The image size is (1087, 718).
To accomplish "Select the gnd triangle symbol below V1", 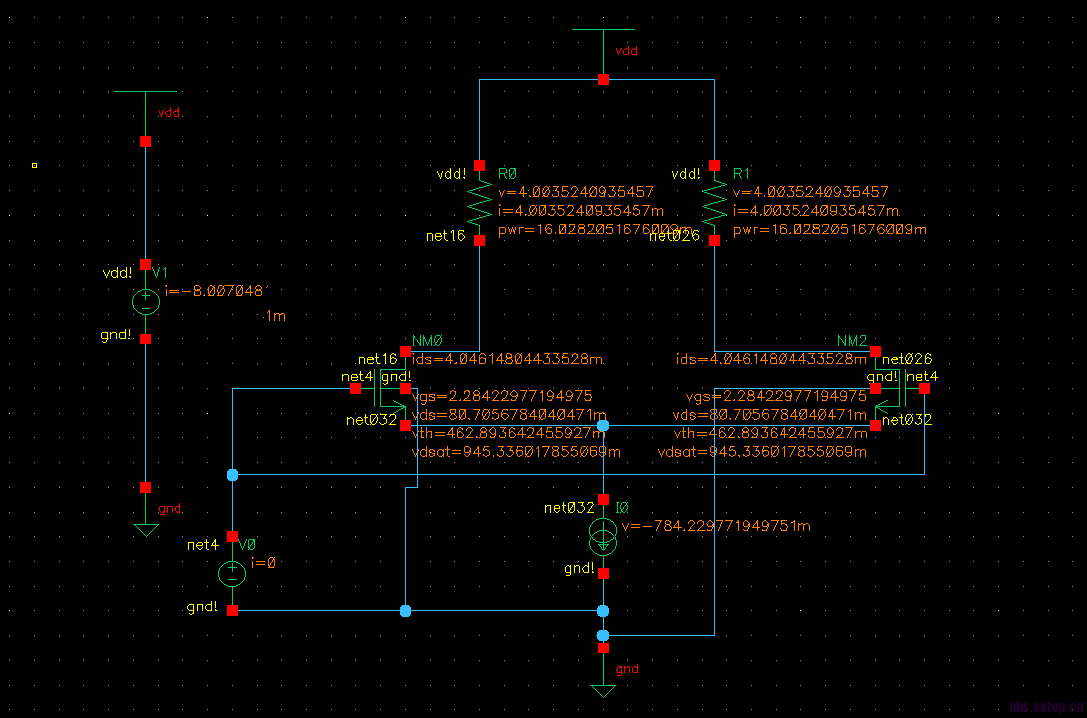I will (146, 530).
